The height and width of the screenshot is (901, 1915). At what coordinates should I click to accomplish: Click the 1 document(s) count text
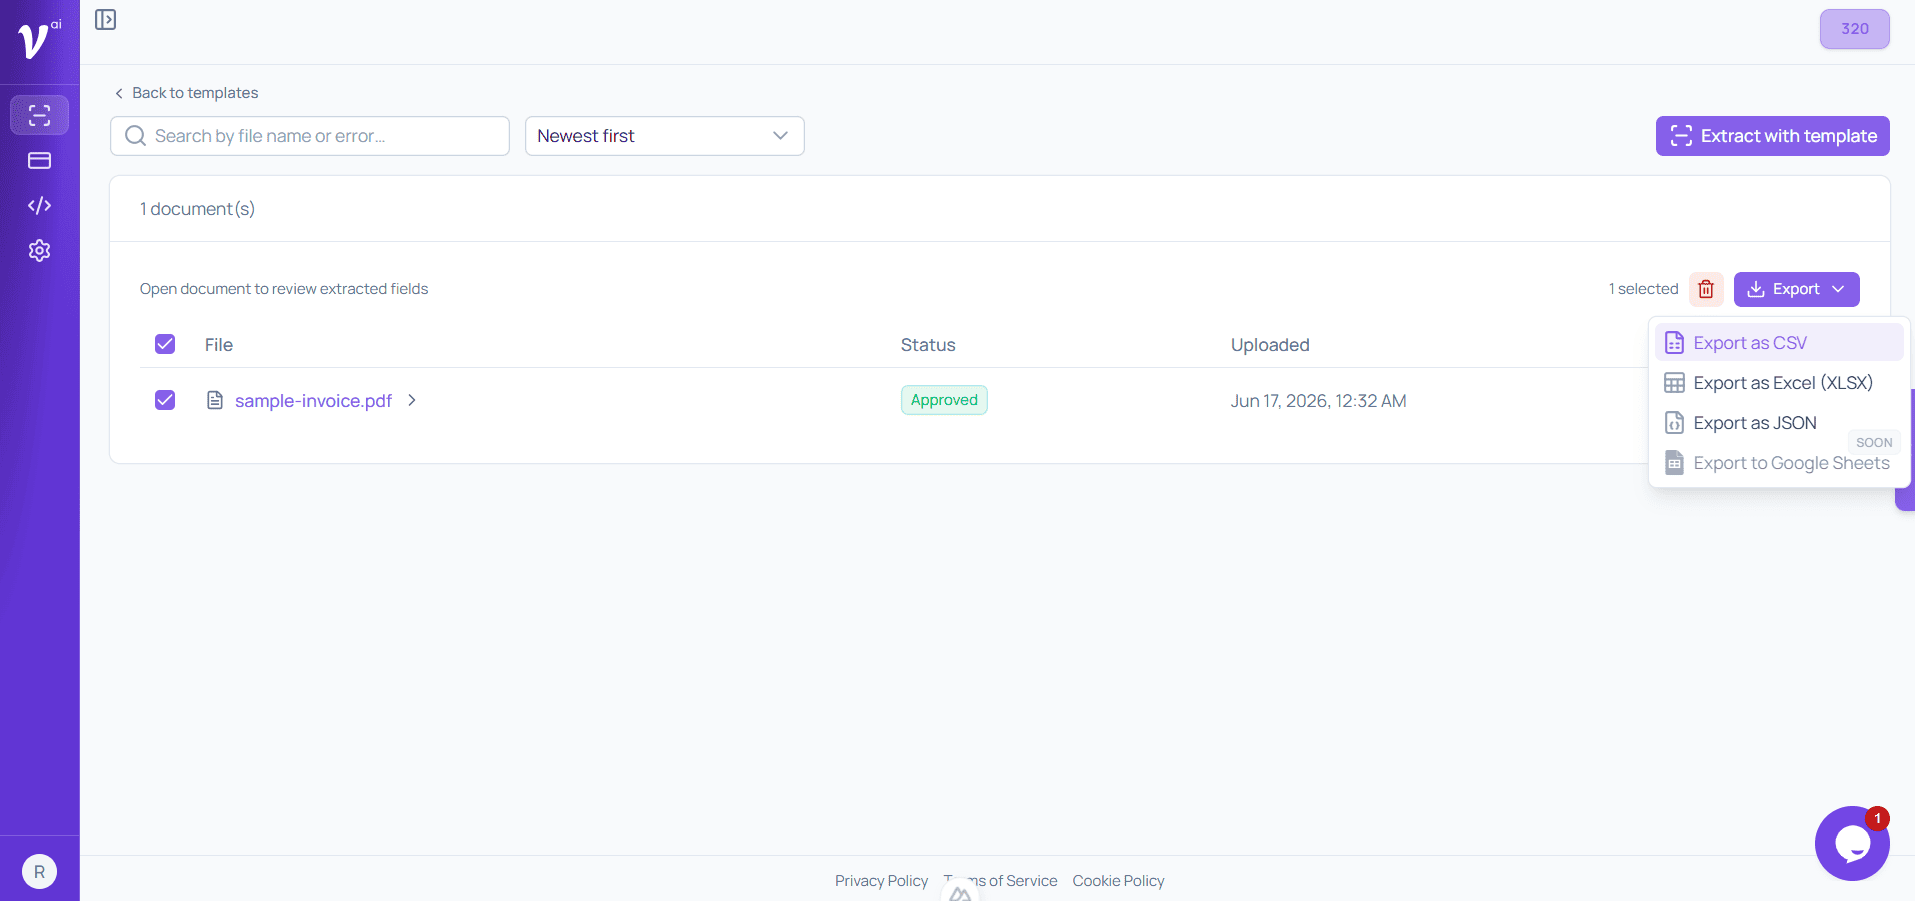pos(197,209)
